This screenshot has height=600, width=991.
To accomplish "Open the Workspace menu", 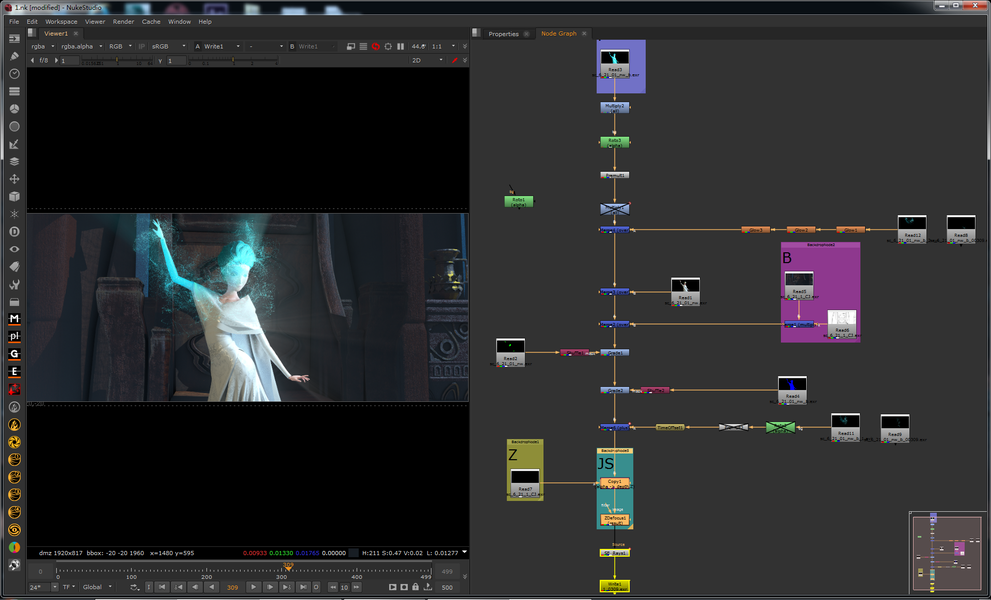I will 61,21.
